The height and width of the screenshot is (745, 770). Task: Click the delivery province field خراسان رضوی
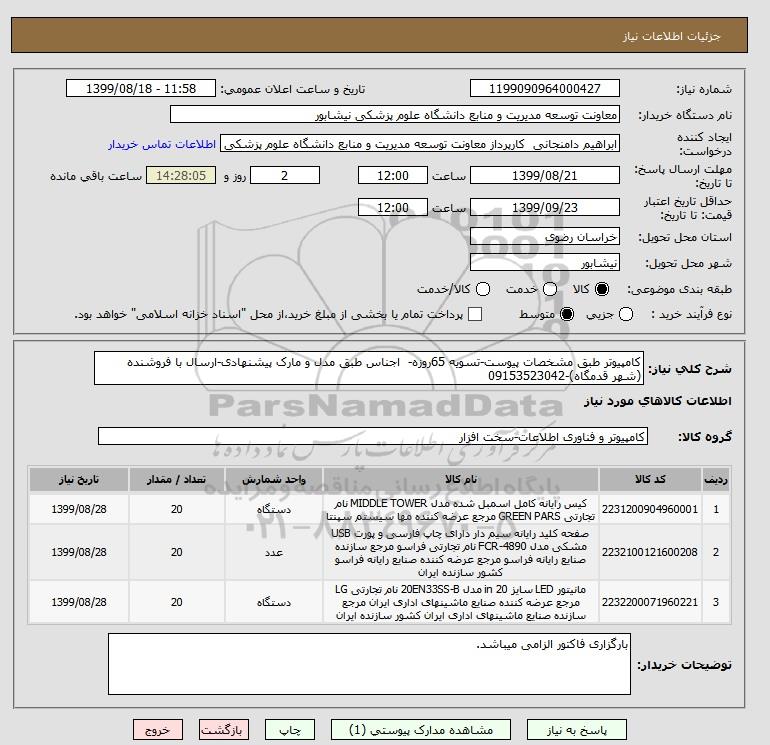(x=545, y=237)
